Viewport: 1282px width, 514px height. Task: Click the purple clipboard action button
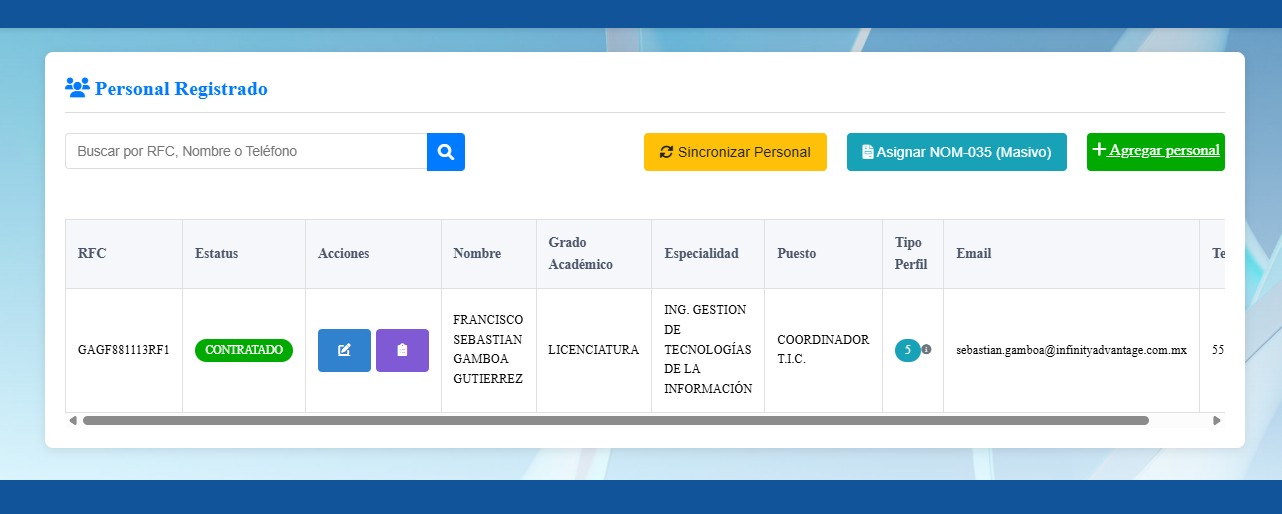402,350
